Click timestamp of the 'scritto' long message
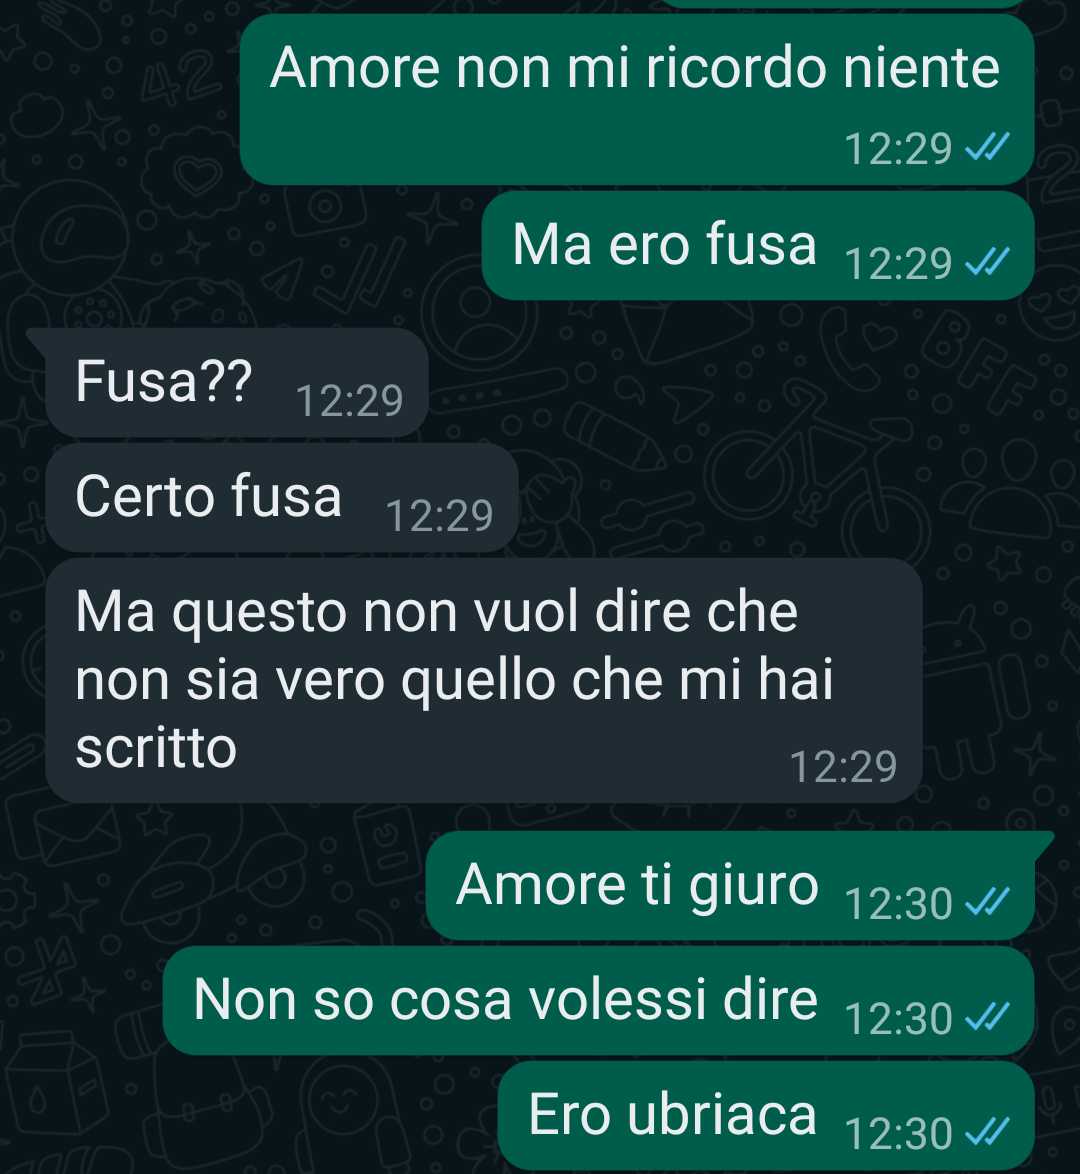The height and width of the screenshot is (1174, 1080). 843,767
